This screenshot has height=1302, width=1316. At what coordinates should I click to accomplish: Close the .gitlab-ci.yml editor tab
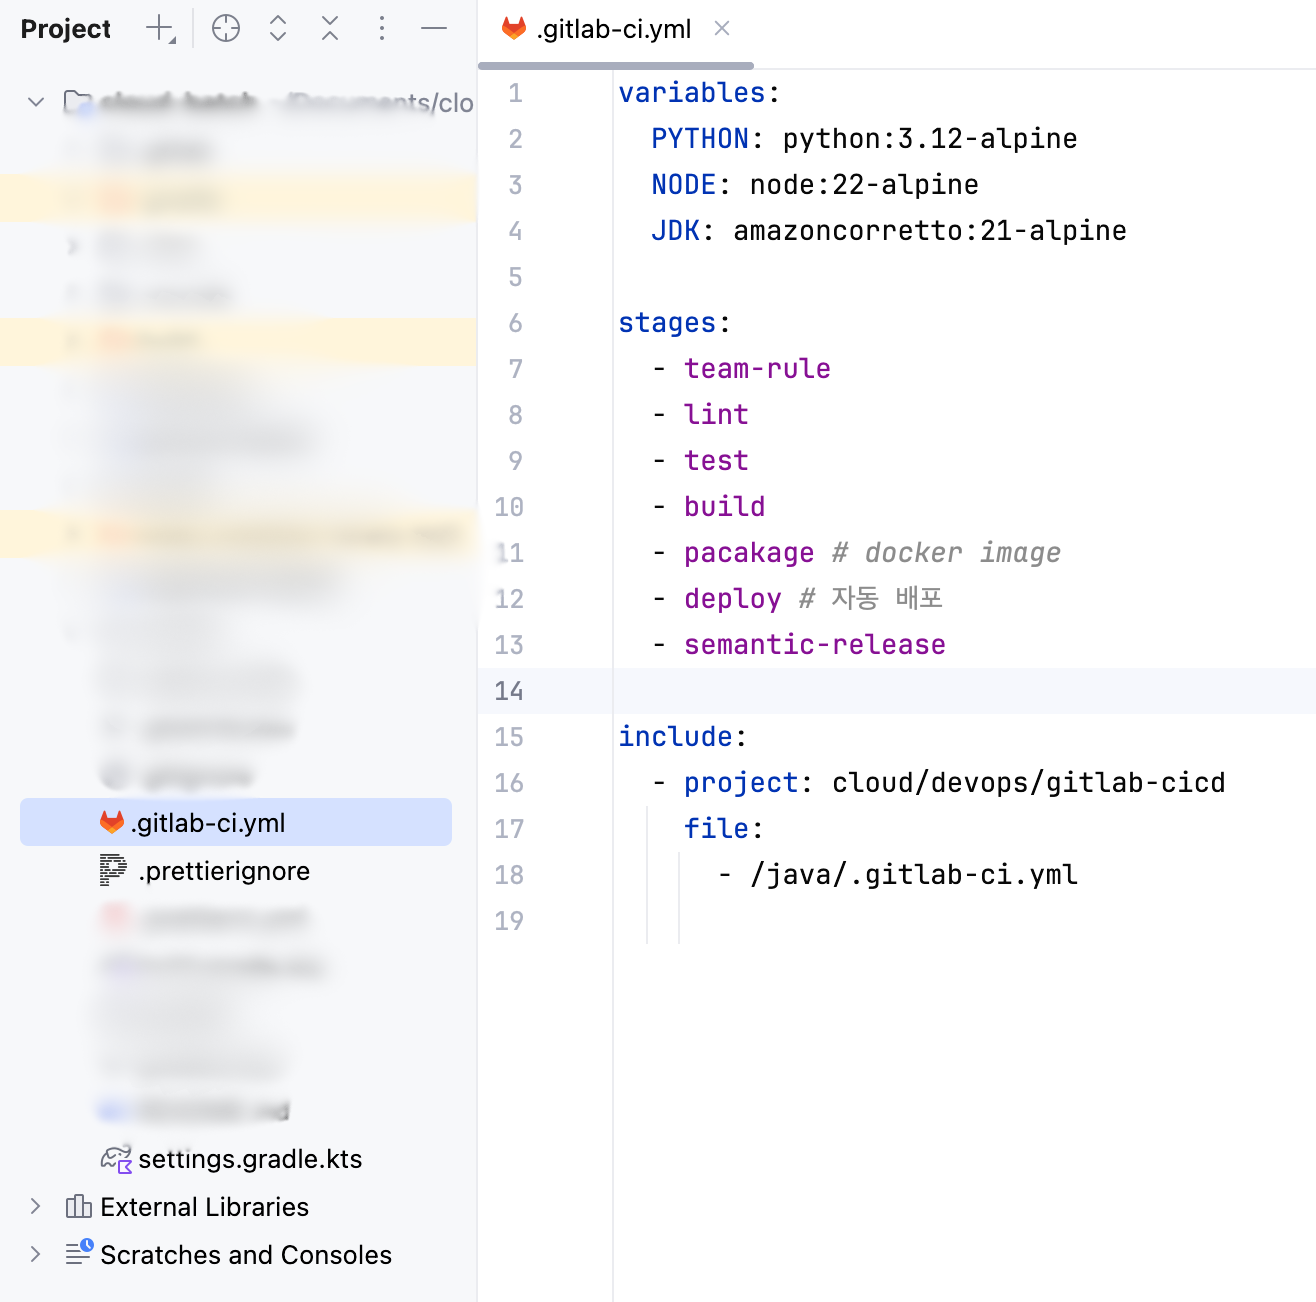point(722,29)
